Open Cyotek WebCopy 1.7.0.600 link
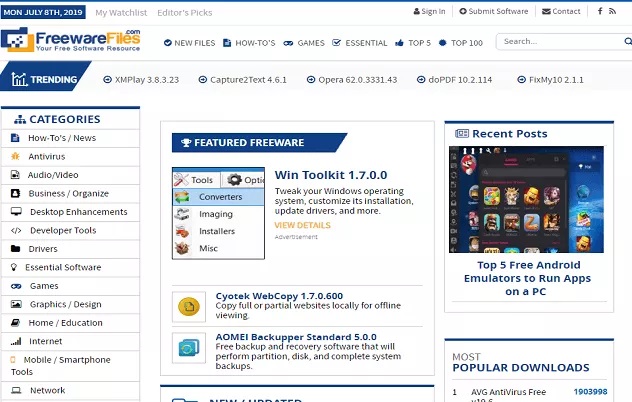 279,296
